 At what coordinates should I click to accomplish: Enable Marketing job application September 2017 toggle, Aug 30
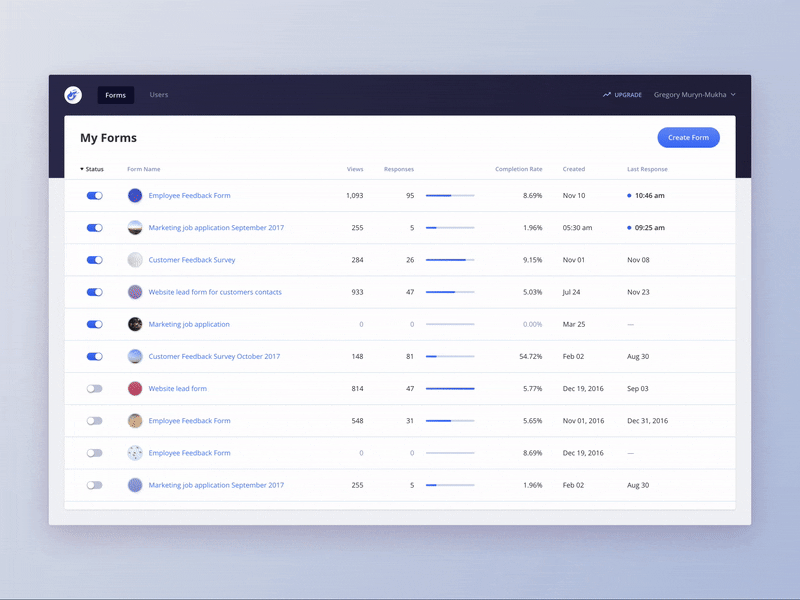click(94, 485)
